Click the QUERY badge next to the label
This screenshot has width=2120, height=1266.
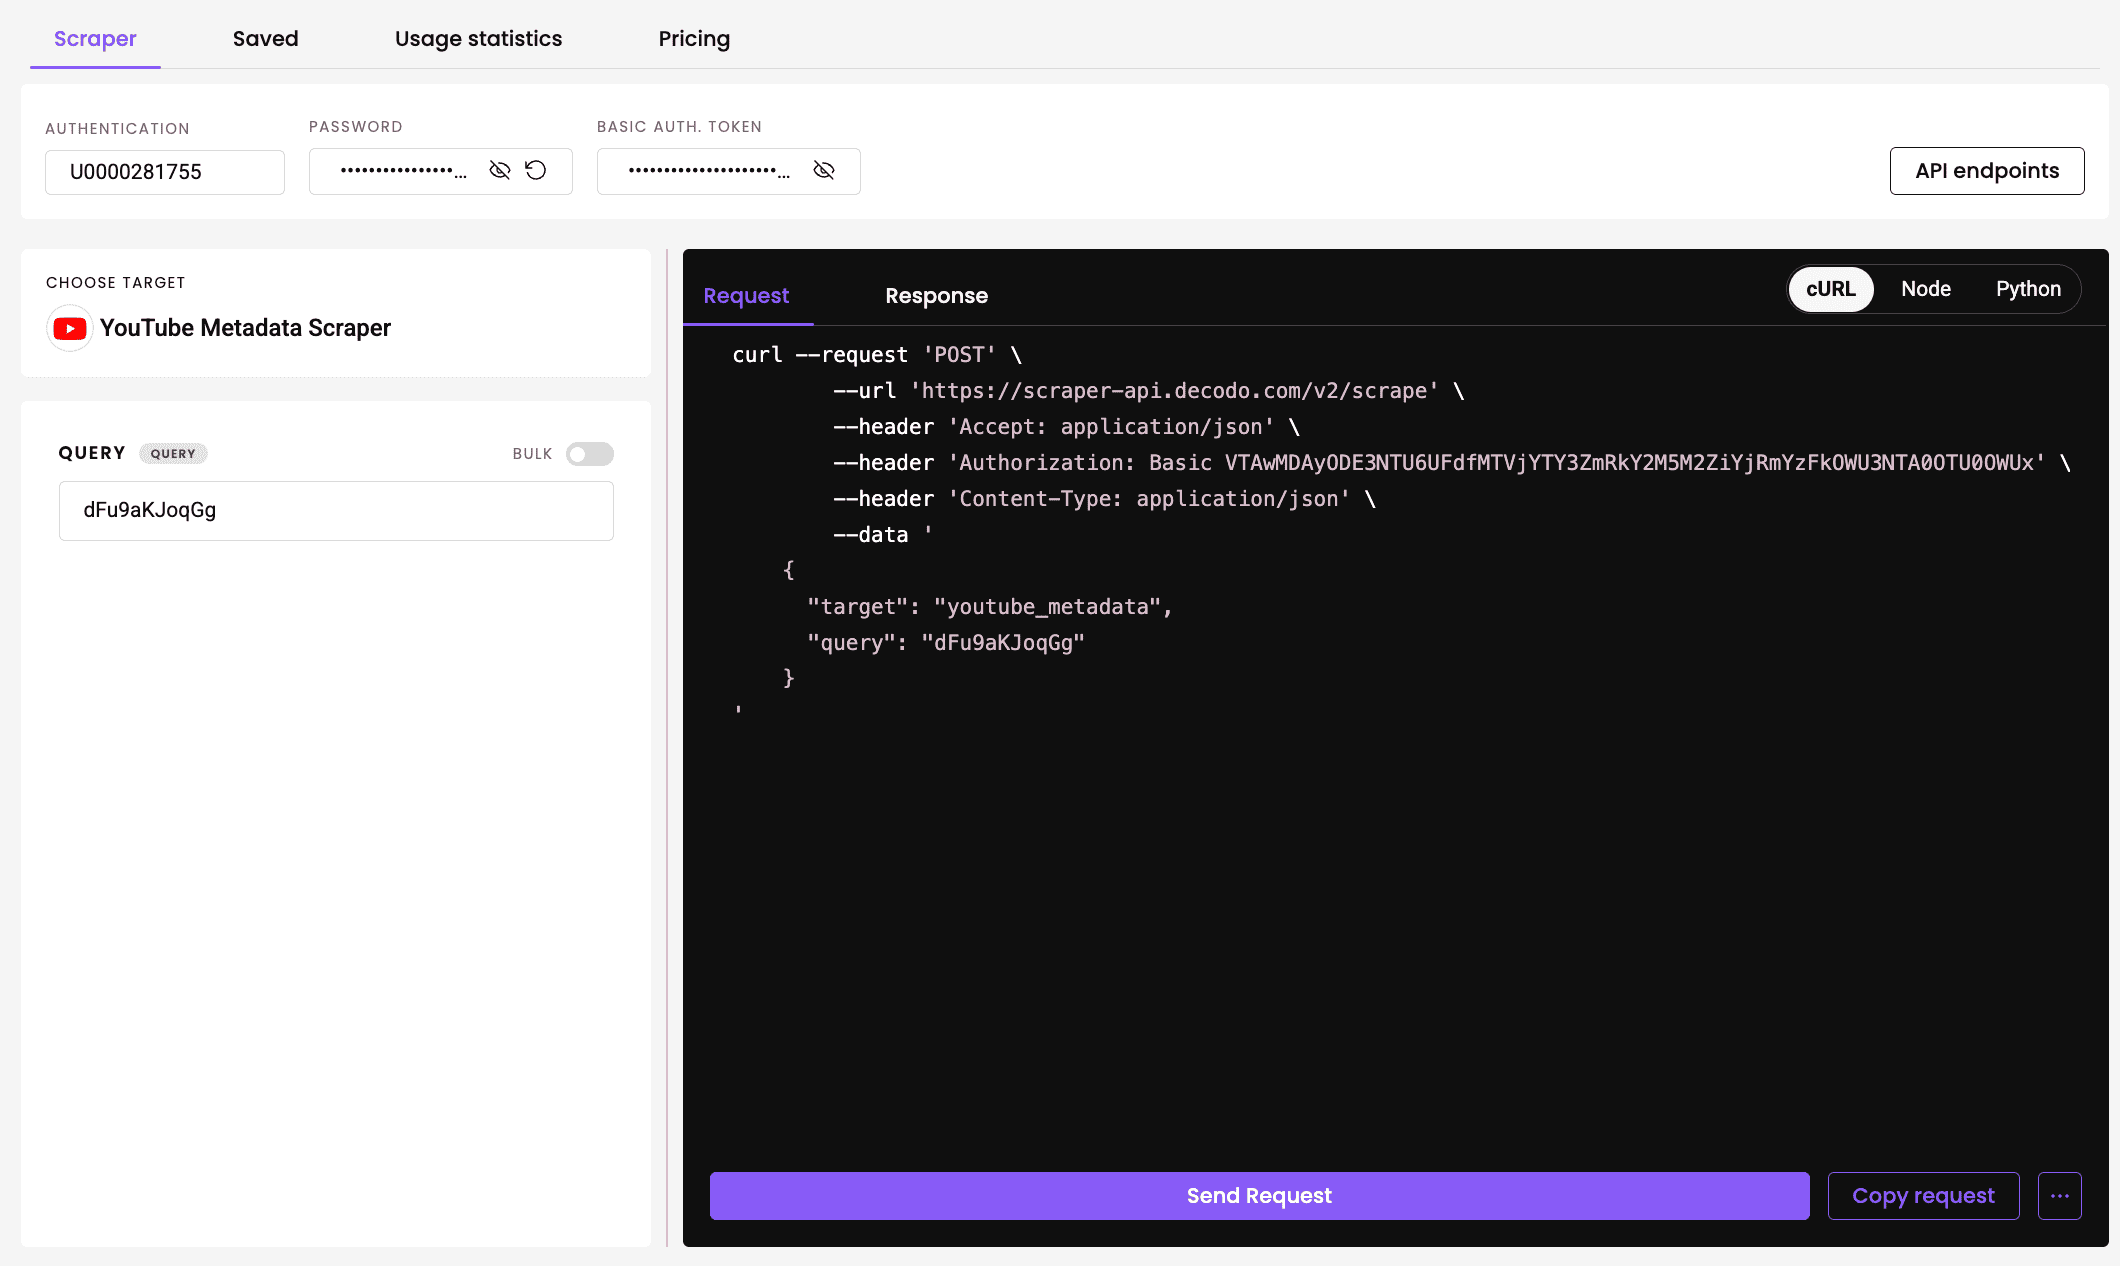[173, 454]
